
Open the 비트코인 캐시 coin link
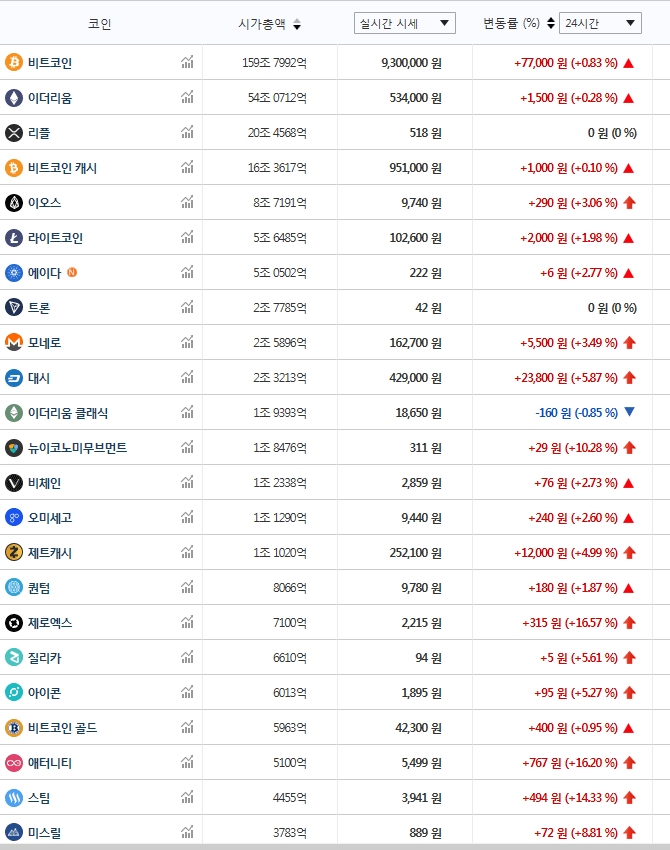click(62, 168)
